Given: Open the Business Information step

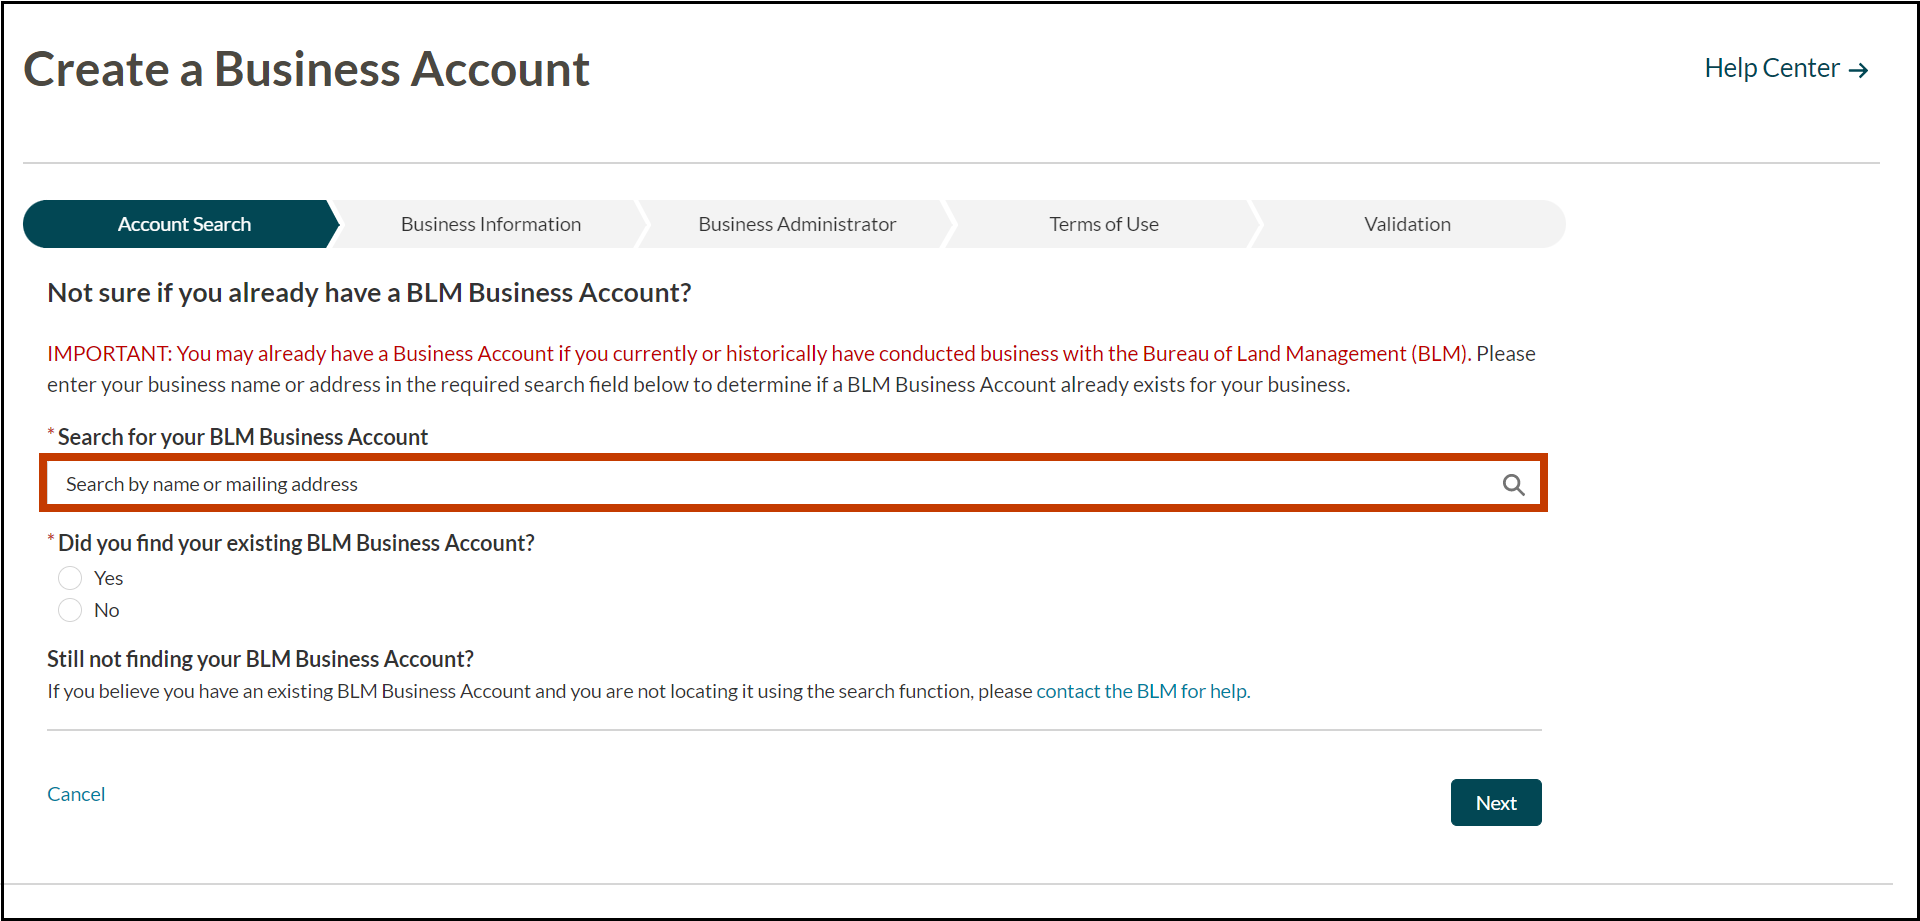Looking at the screenshot, I should [490, 224].
